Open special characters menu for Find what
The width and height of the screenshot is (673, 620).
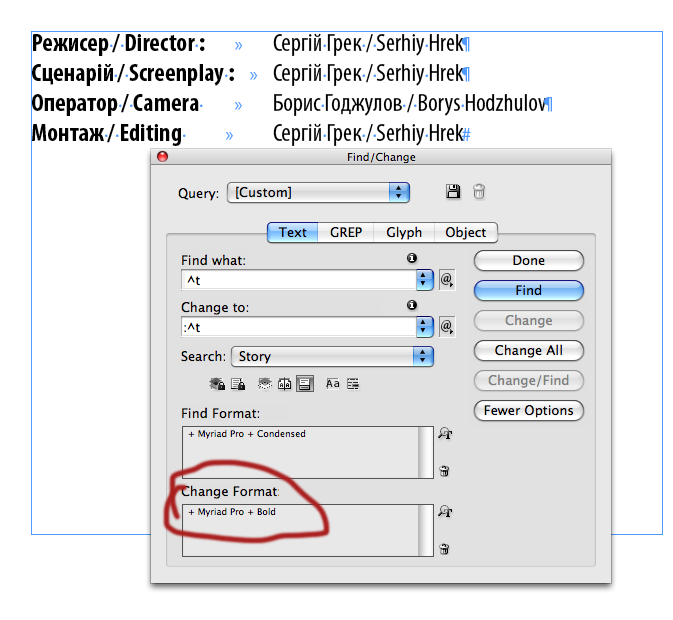pos(446,280)
